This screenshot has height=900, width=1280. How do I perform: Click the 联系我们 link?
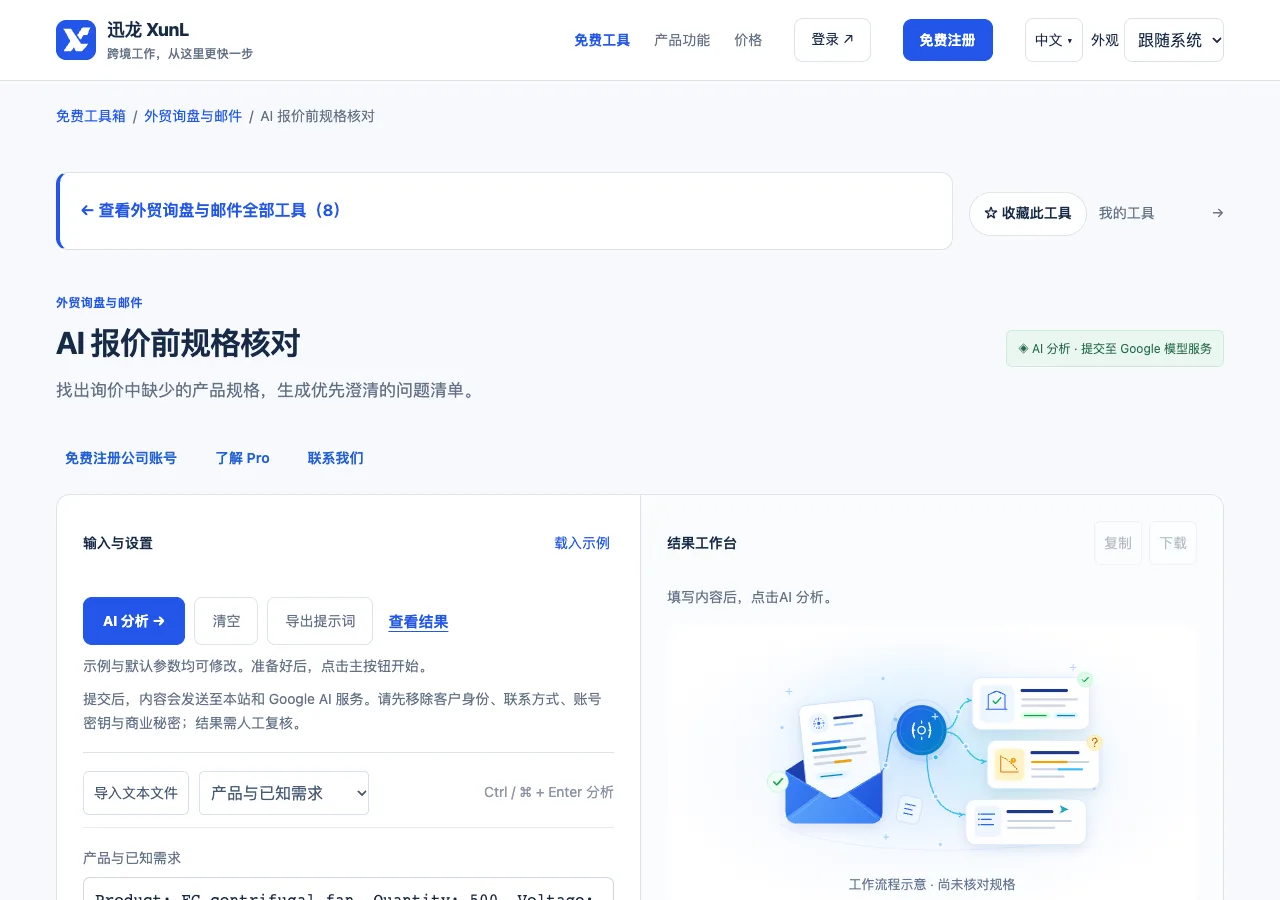(336, 458)
